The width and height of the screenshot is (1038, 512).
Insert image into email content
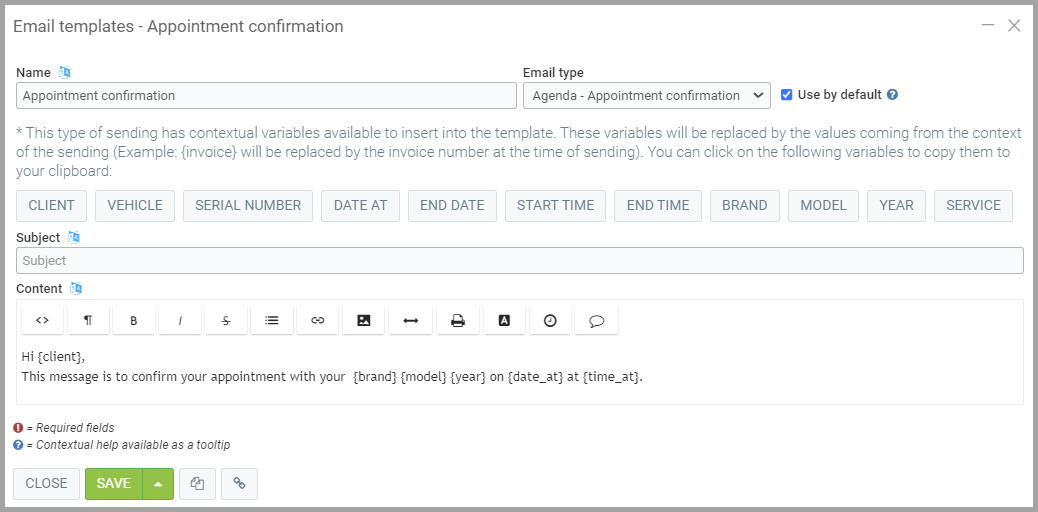tap(364, 320)
